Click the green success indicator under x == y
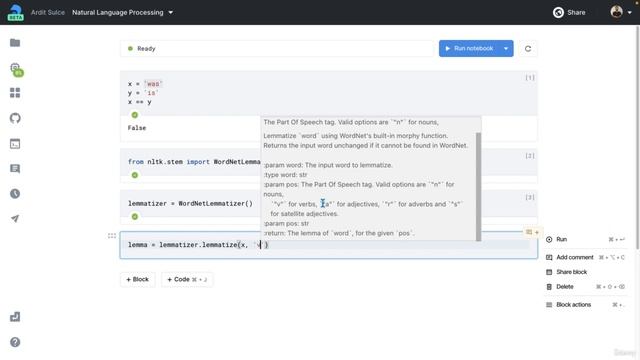The width and height of the screenshot is (640, 360). click(x=135, y=115)
